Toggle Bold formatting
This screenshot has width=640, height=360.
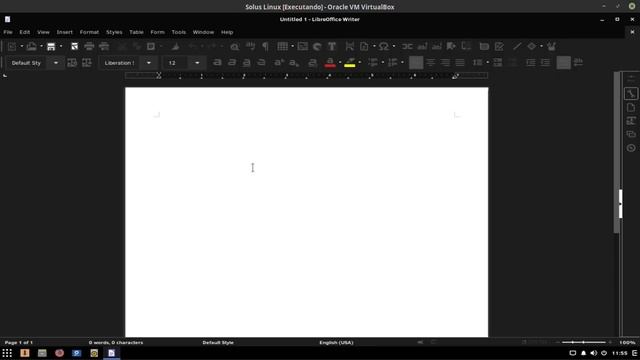point(217,62)
